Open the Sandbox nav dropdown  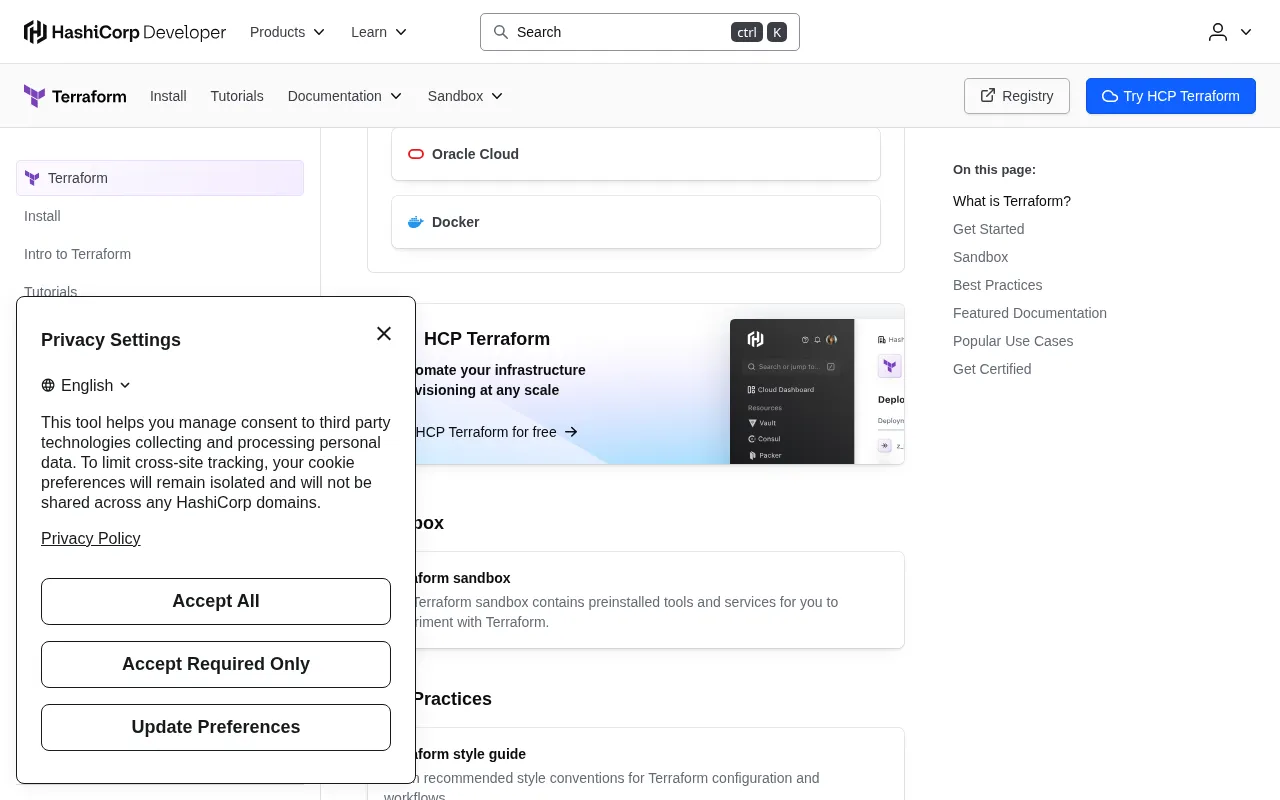pyautogui.click(x=466, y=96)
